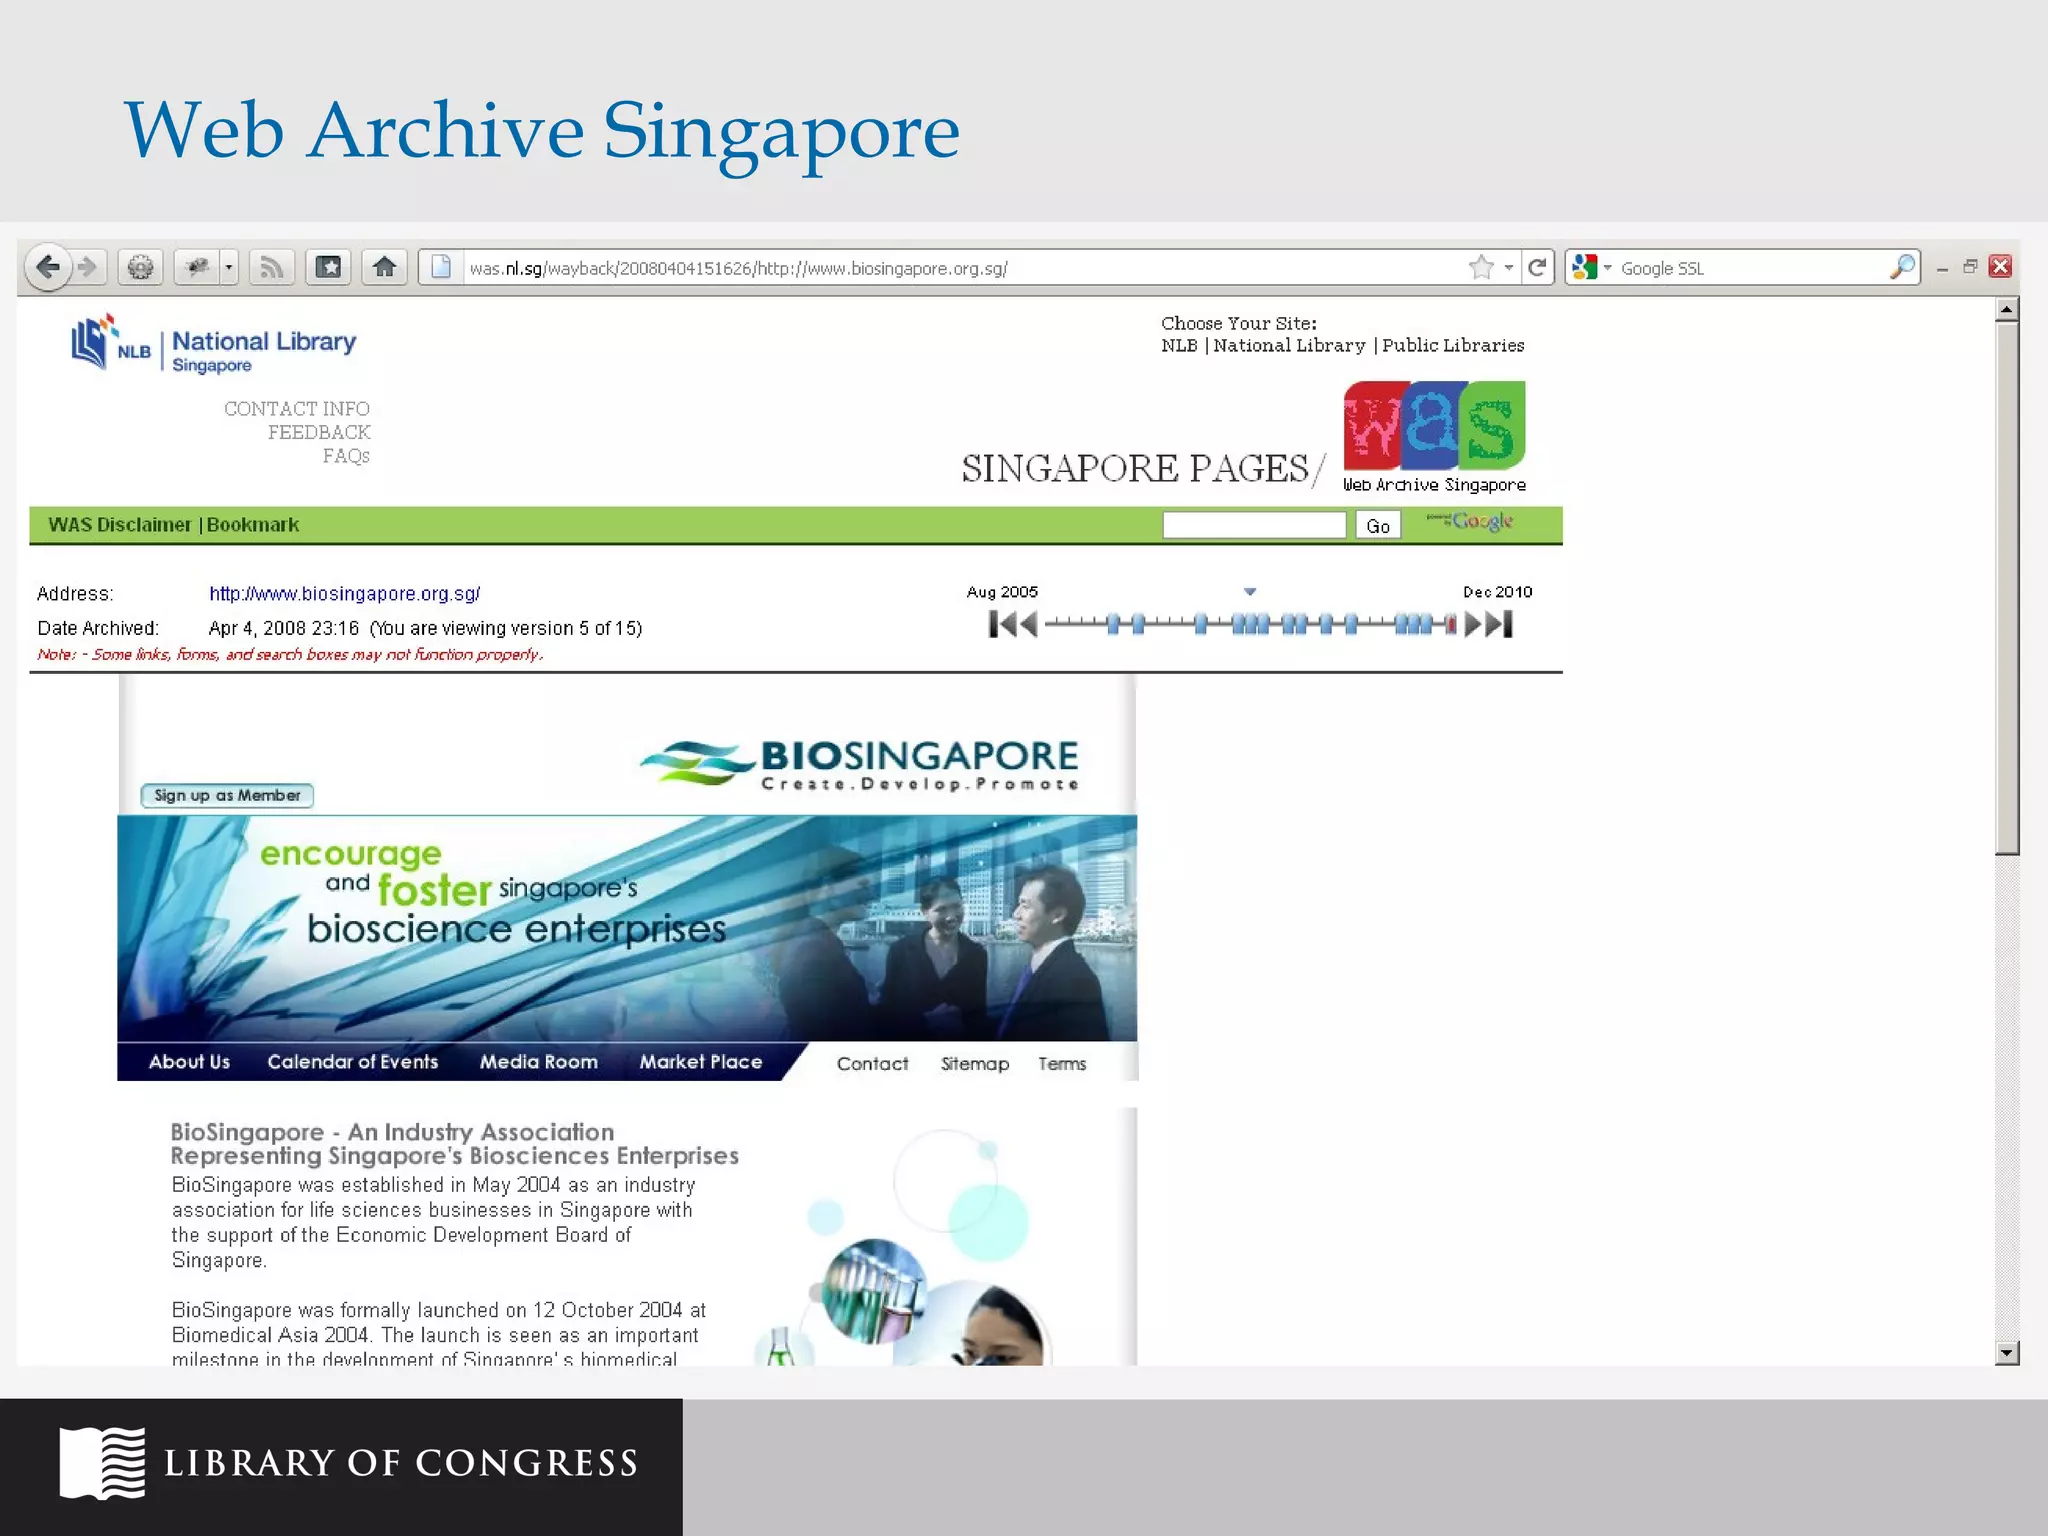Viewport: 2048px width, 1536px height.
Task: Bookmark this page with the star icon
Action: [1481, 267]
